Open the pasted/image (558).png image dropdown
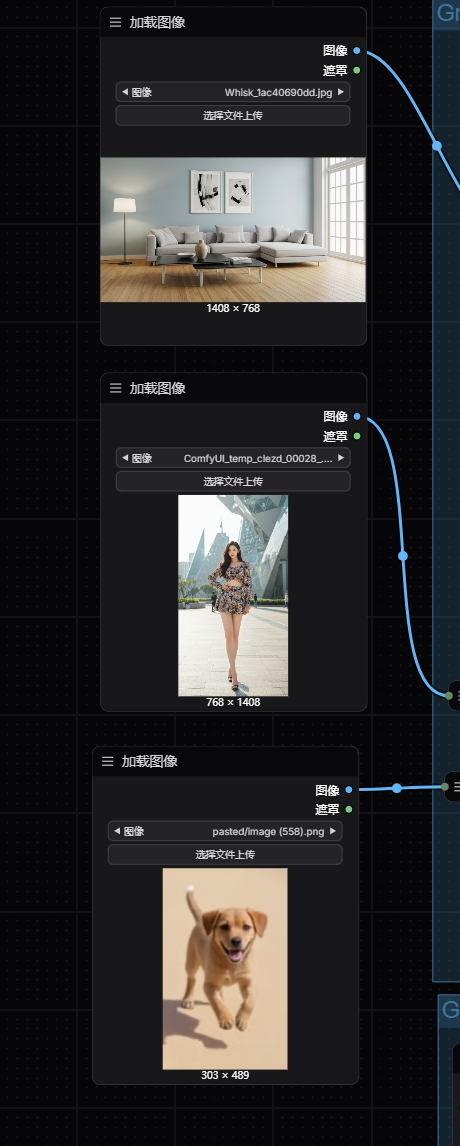 (x=225, y=831)
